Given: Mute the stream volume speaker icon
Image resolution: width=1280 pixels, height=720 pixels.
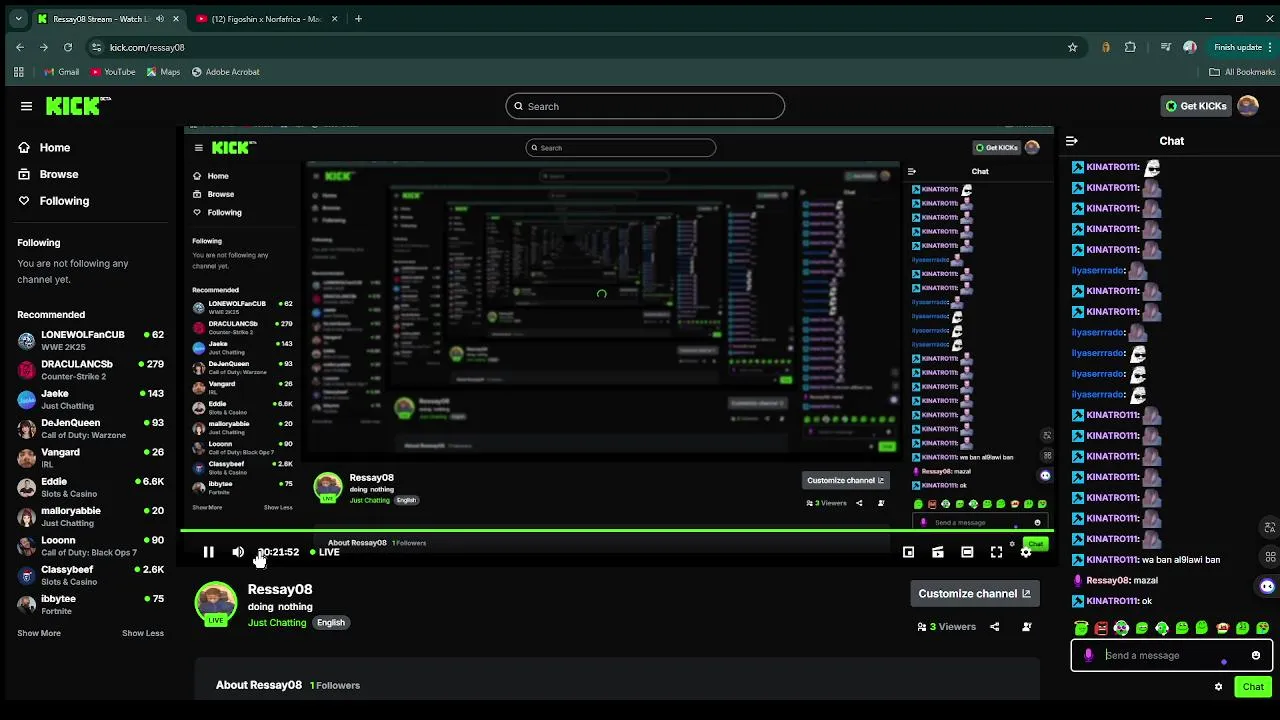Looking at the screenshot, I should (238, 552).
